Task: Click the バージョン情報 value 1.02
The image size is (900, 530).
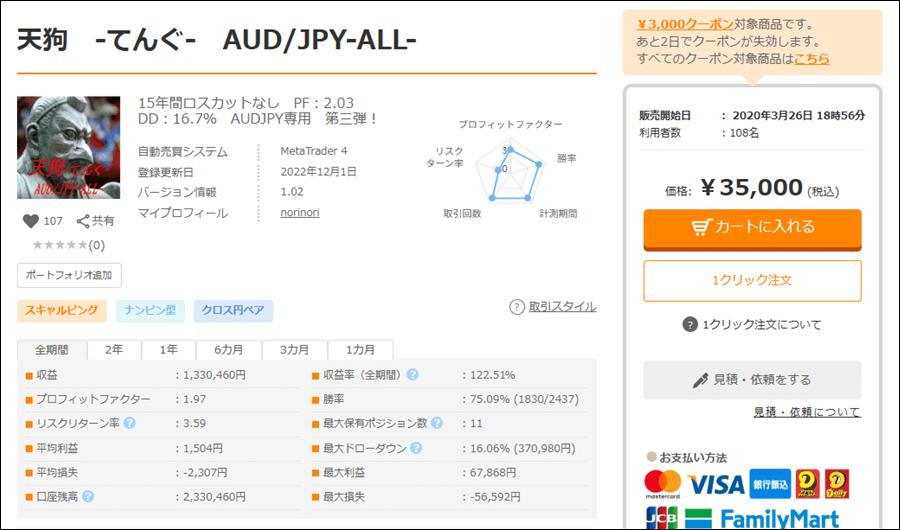Action: pos(292,192)
